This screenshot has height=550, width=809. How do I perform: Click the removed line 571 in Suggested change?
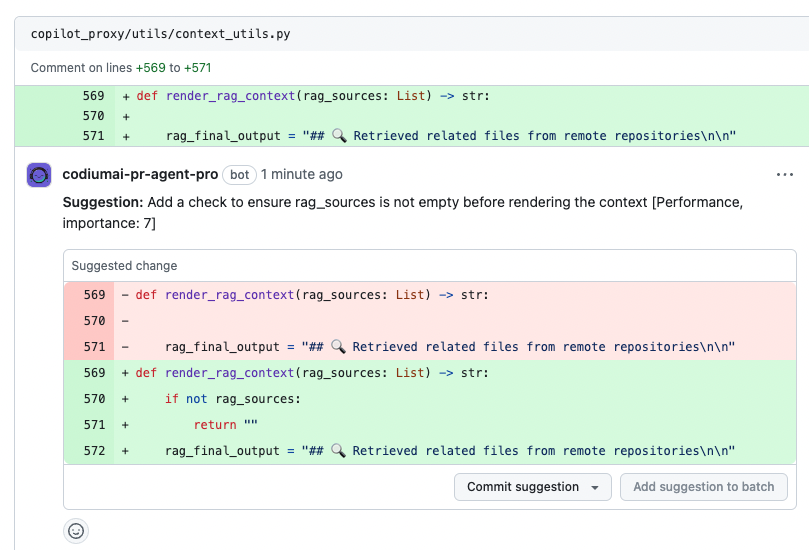tap(450, 347)
